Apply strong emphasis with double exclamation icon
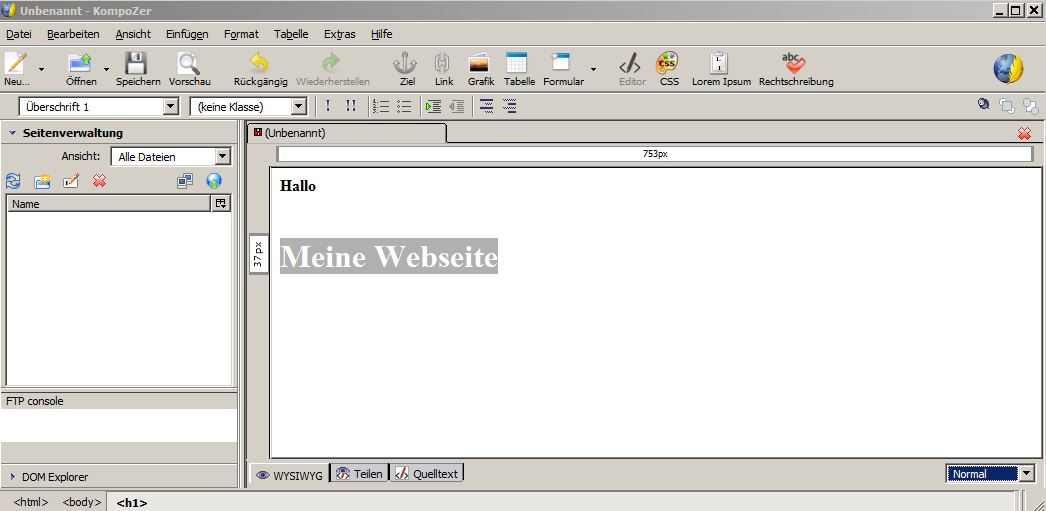This screenshot has width=1046, height=511. point(351,106)
